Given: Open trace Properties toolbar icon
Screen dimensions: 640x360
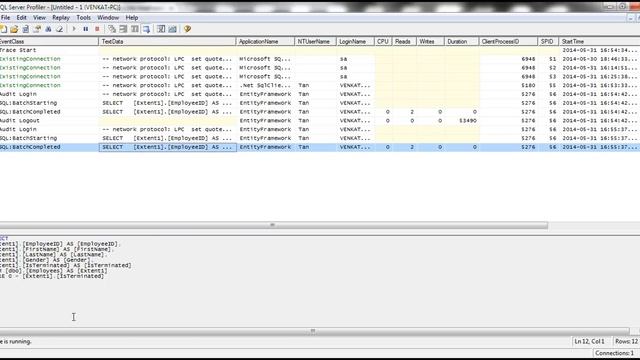Looking at the screenshot, I should tap(37, 29).
